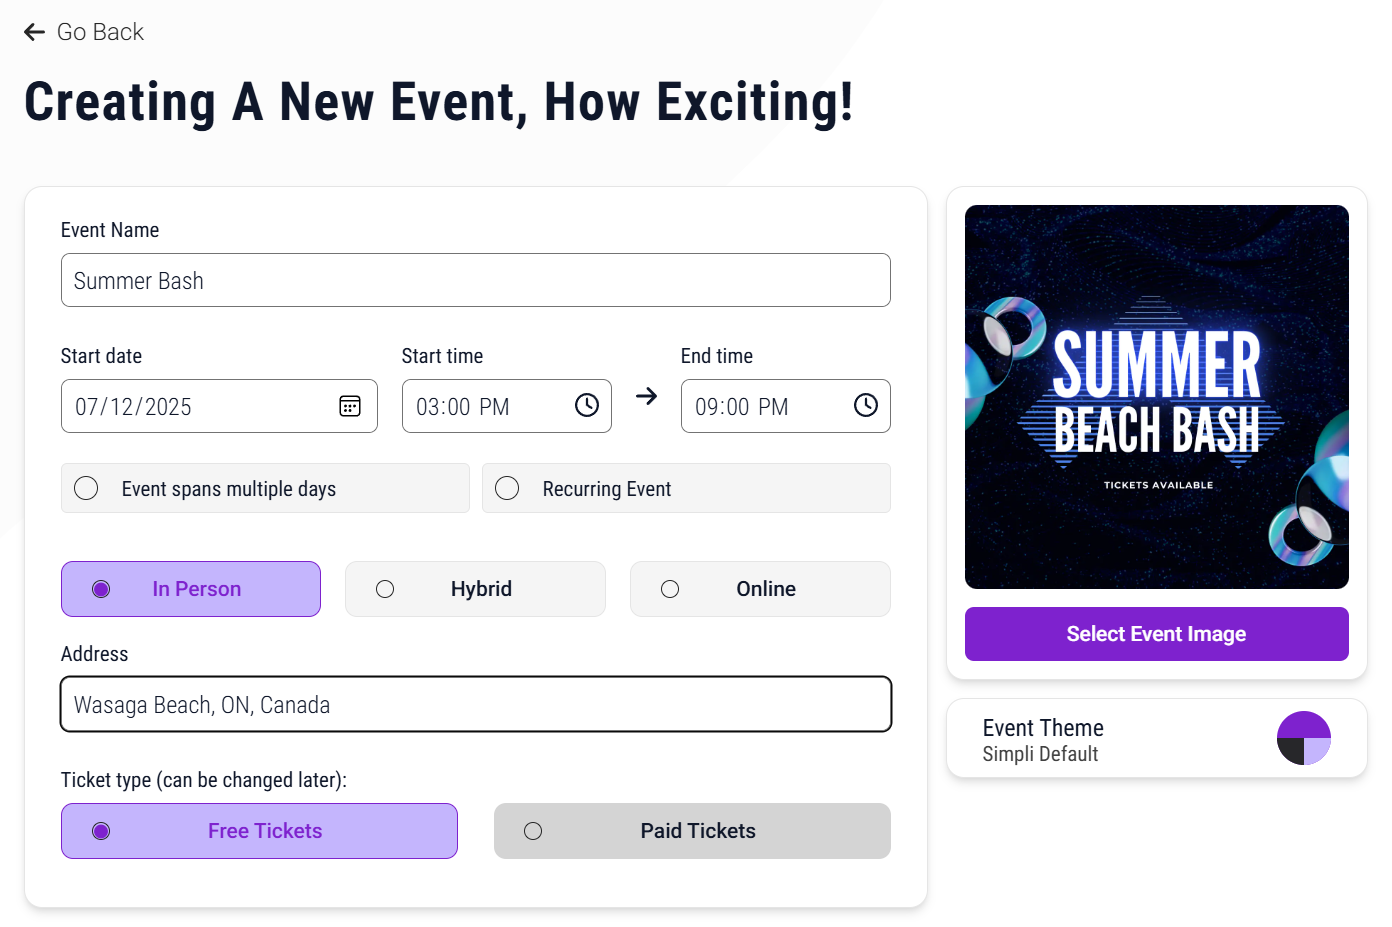Click the Address input showing Wasaga Beach
Viewport: 1392px width, 927px height.
pyautogui.click(x=475, y=704)
